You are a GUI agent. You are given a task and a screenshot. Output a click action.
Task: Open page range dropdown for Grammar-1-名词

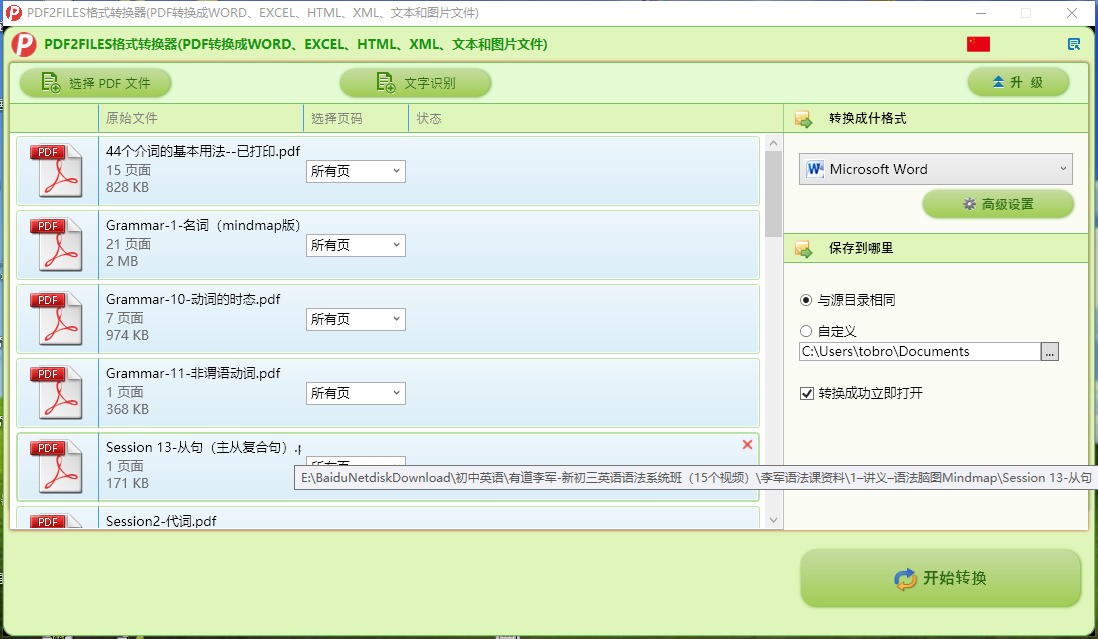pos(356,245)
